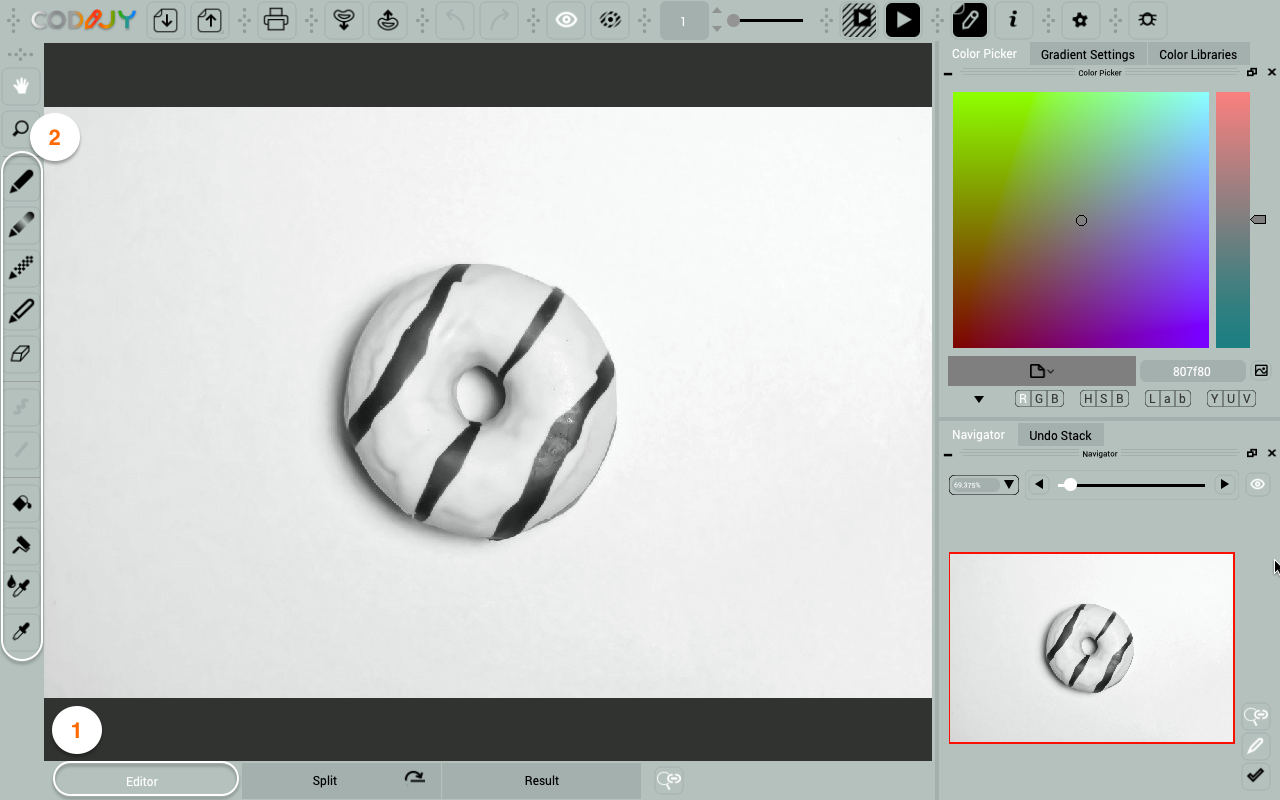Switch to the Result view
Image resolution: width=1280 pixels, height=800 pixels.
click(541, 780)
